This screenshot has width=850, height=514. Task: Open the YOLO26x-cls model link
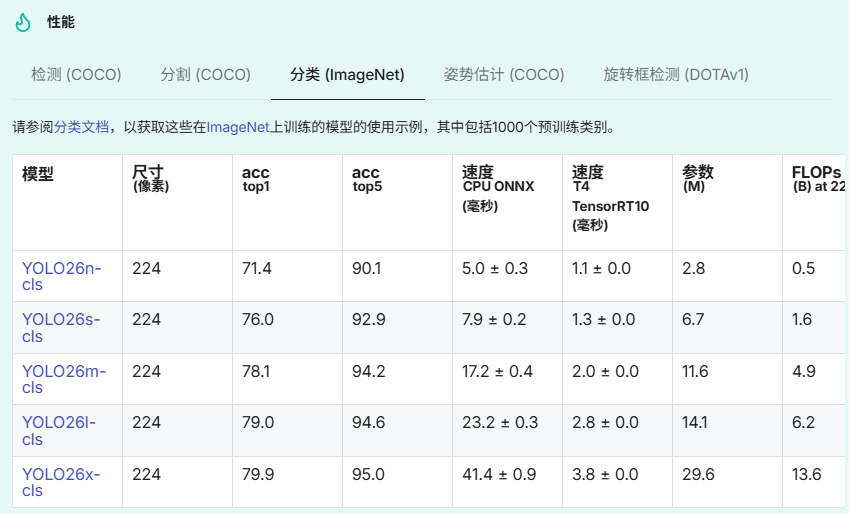click(x=61, y=482)
